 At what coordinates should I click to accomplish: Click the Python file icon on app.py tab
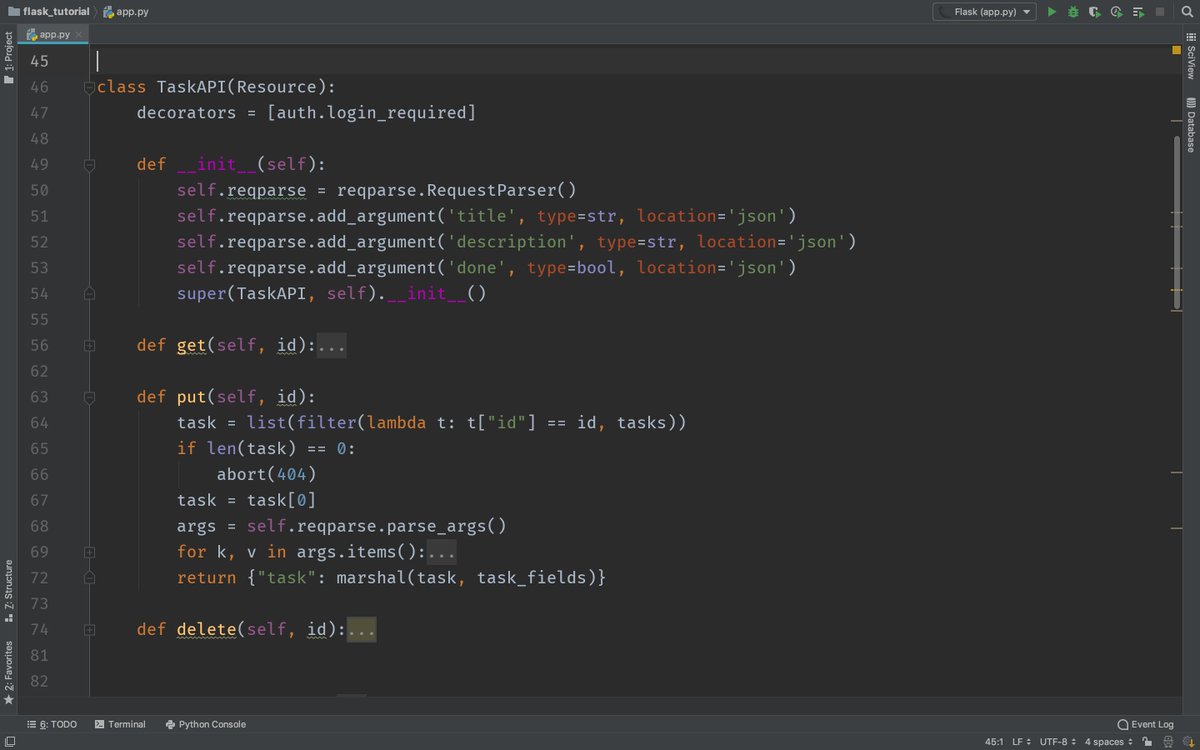click(x=31, y=34)
